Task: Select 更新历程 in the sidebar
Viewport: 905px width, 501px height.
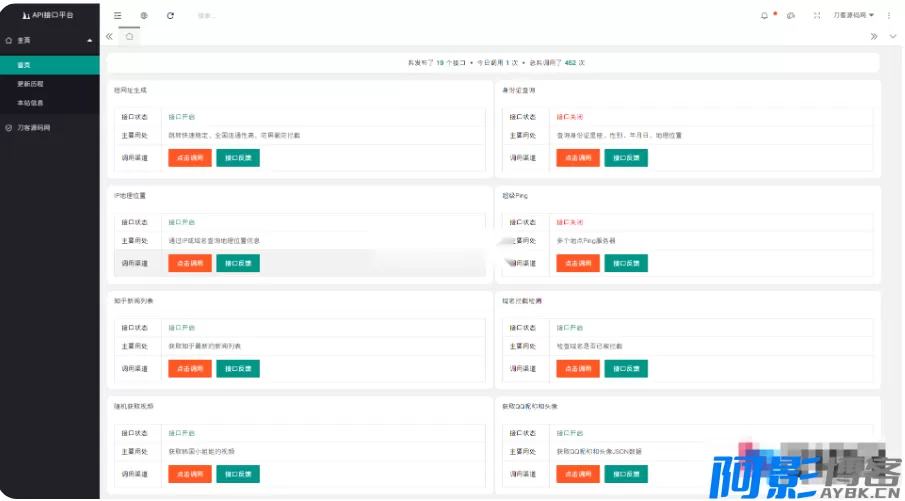Action: pyautogui.click(x=31, y=84)
